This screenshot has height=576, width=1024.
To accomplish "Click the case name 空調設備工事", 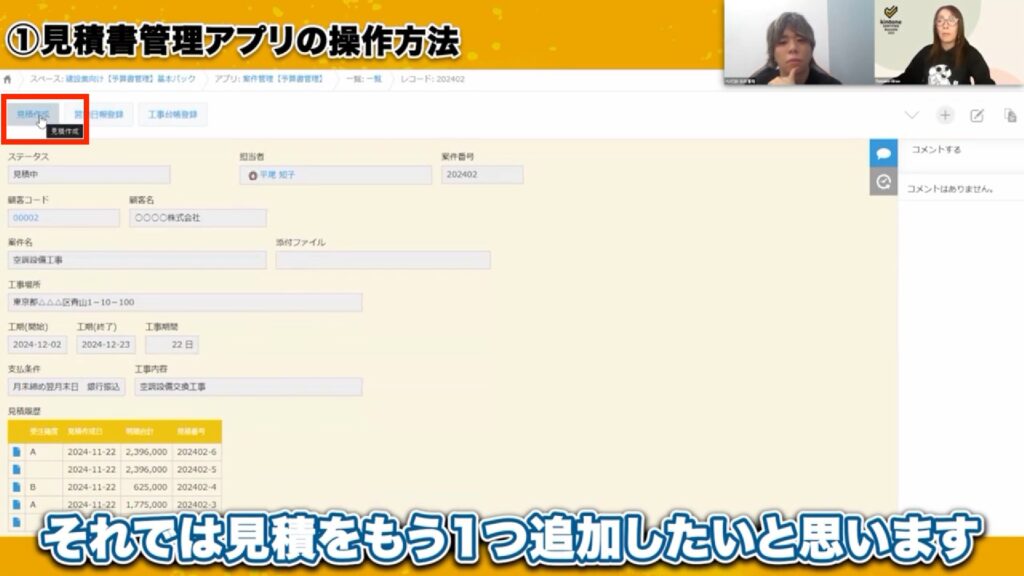I will coord(136,260).
